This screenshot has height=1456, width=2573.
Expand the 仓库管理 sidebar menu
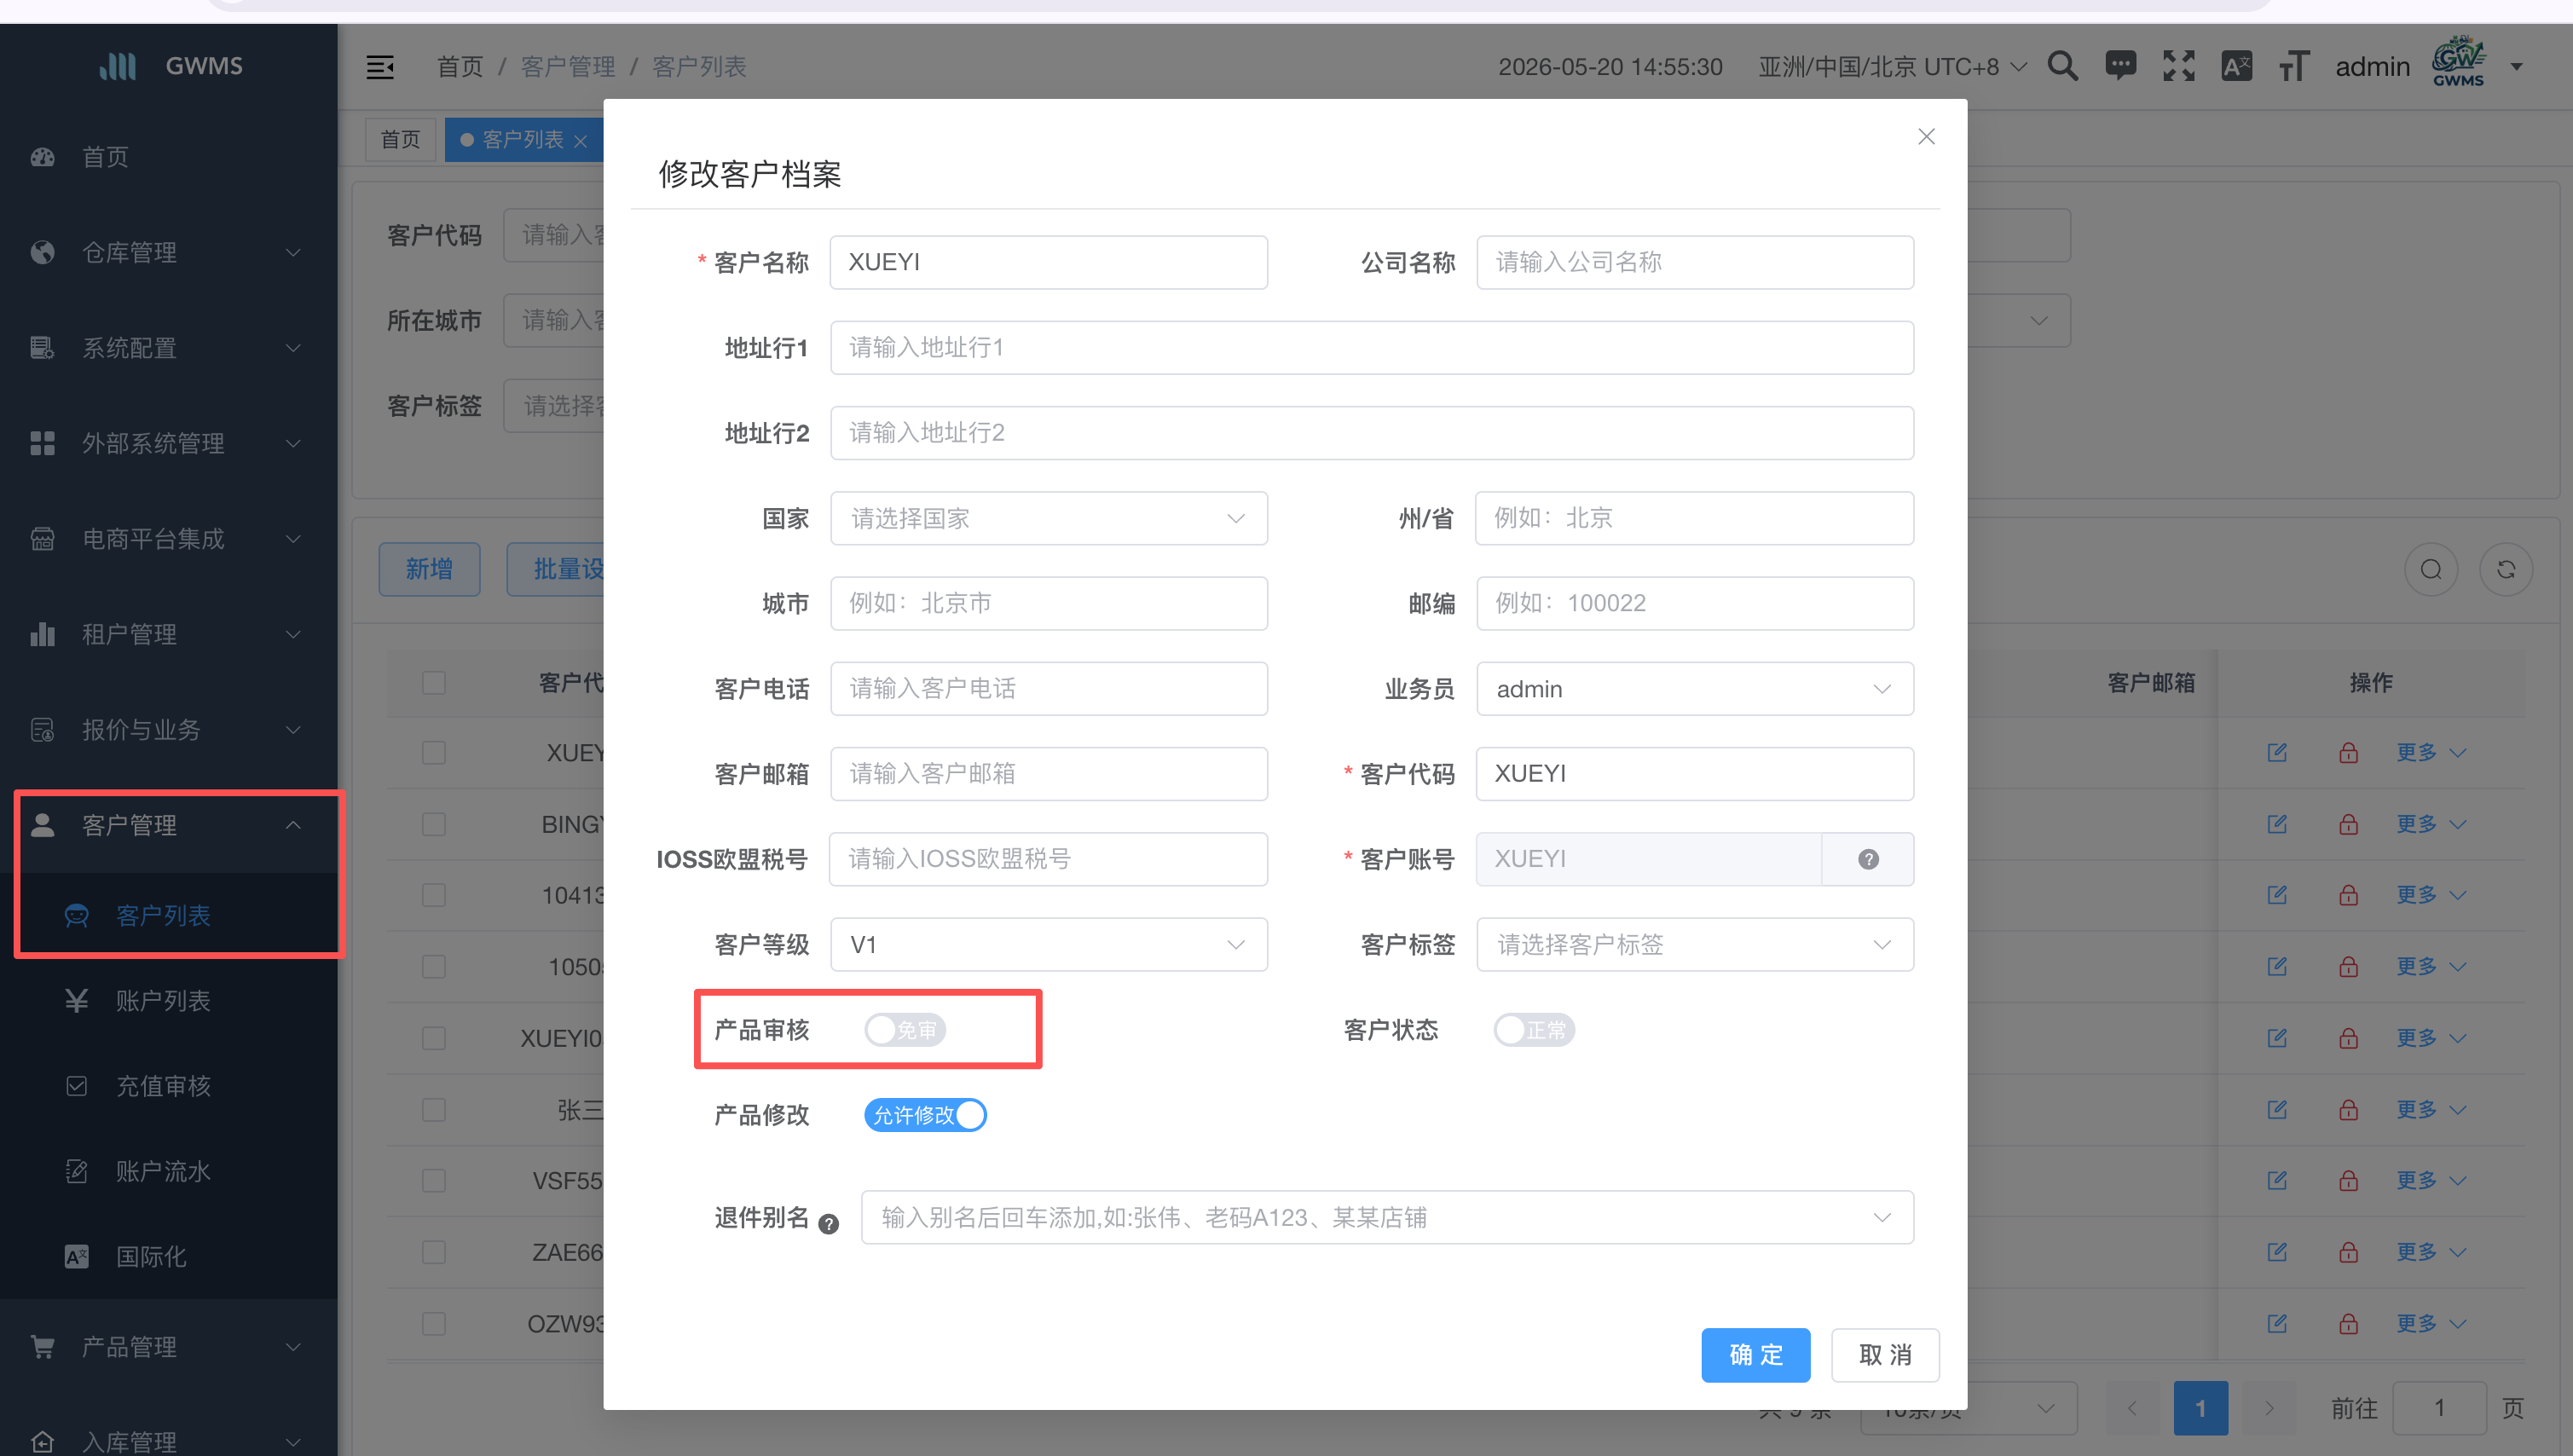point(169,252)
